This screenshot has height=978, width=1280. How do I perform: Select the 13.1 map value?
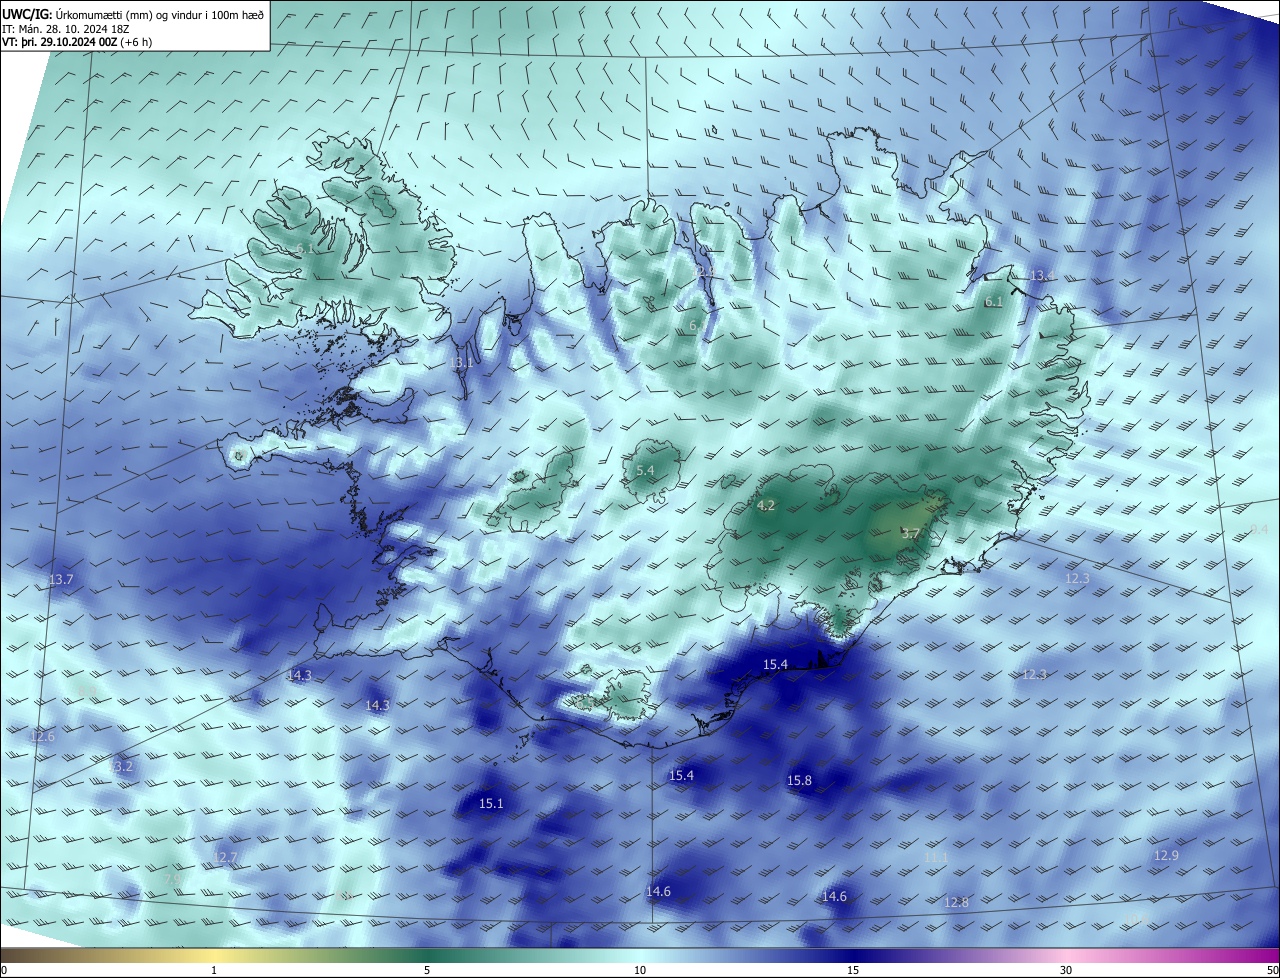pyautogui.click(x=461, y=362)
